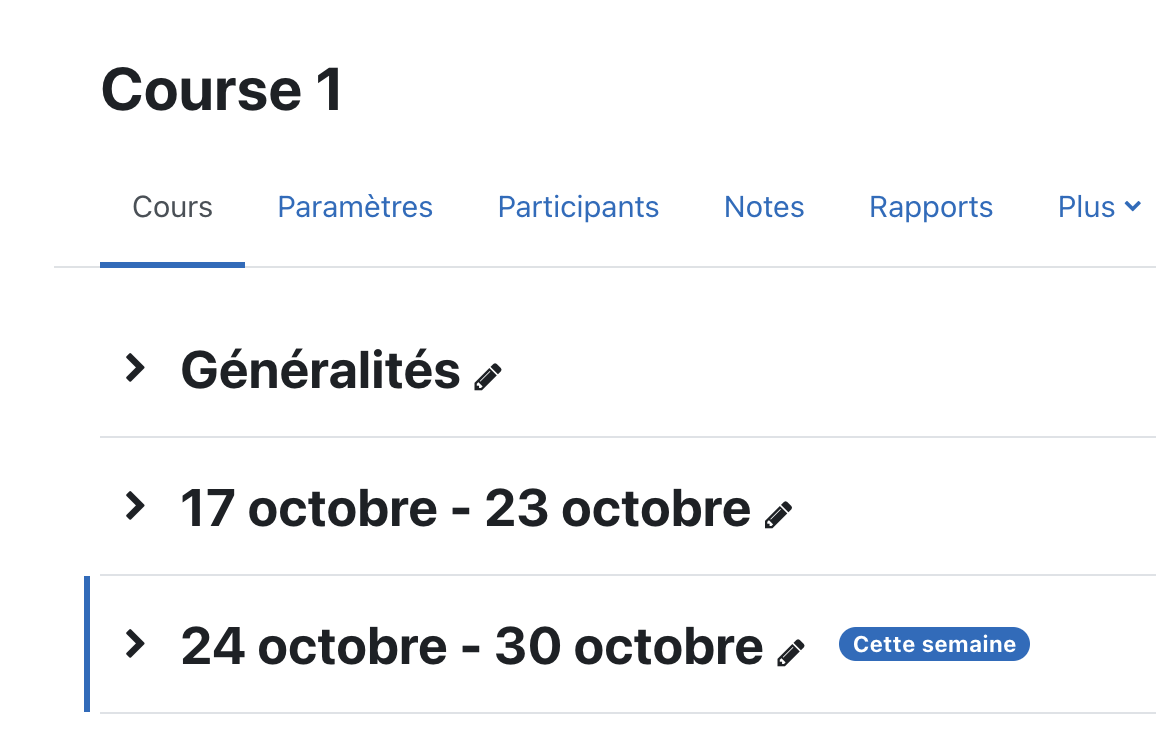
Task: Open the Plus dropdown arrow in navigation
Action: (1133, 206)
